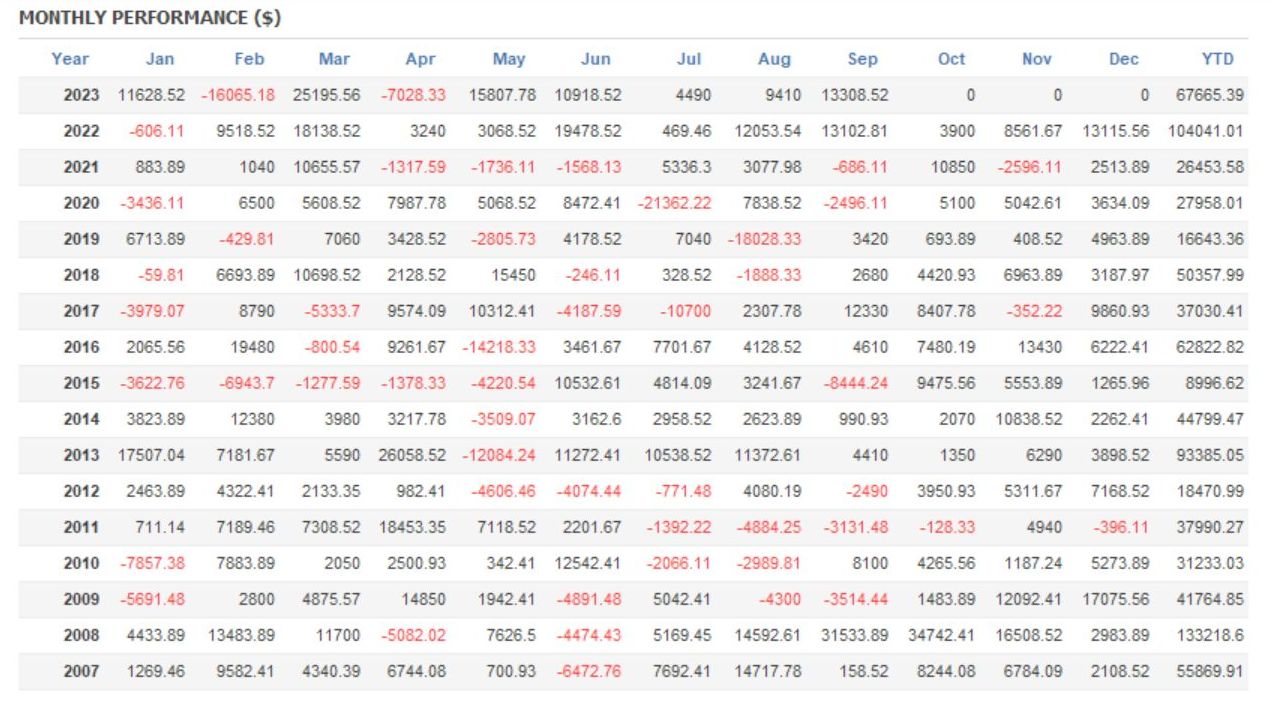Click the Year column header
1272x702 pixels.
point(70,59)
